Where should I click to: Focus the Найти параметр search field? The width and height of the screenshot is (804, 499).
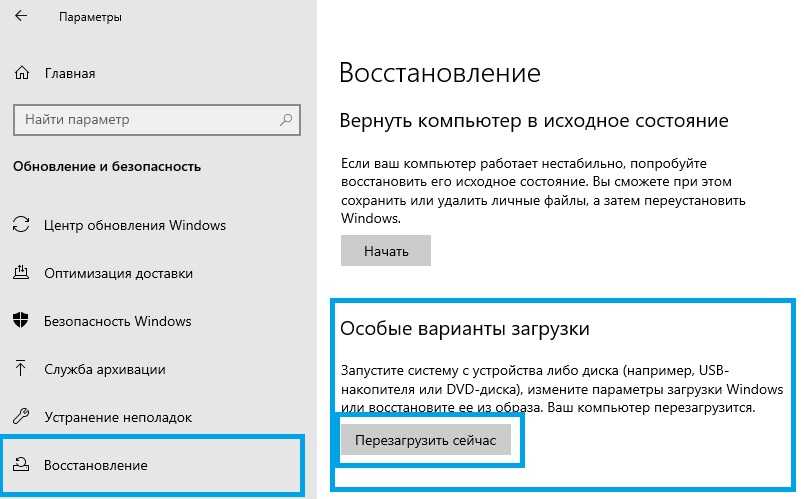156,120
